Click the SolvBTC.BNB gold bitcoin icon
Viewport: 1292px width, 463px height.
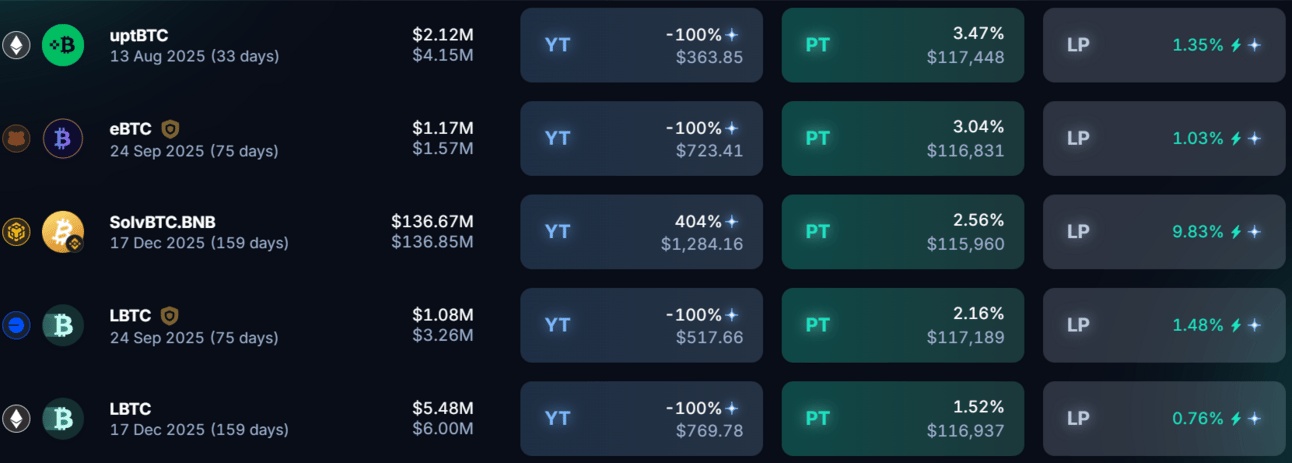click(63, 232)
